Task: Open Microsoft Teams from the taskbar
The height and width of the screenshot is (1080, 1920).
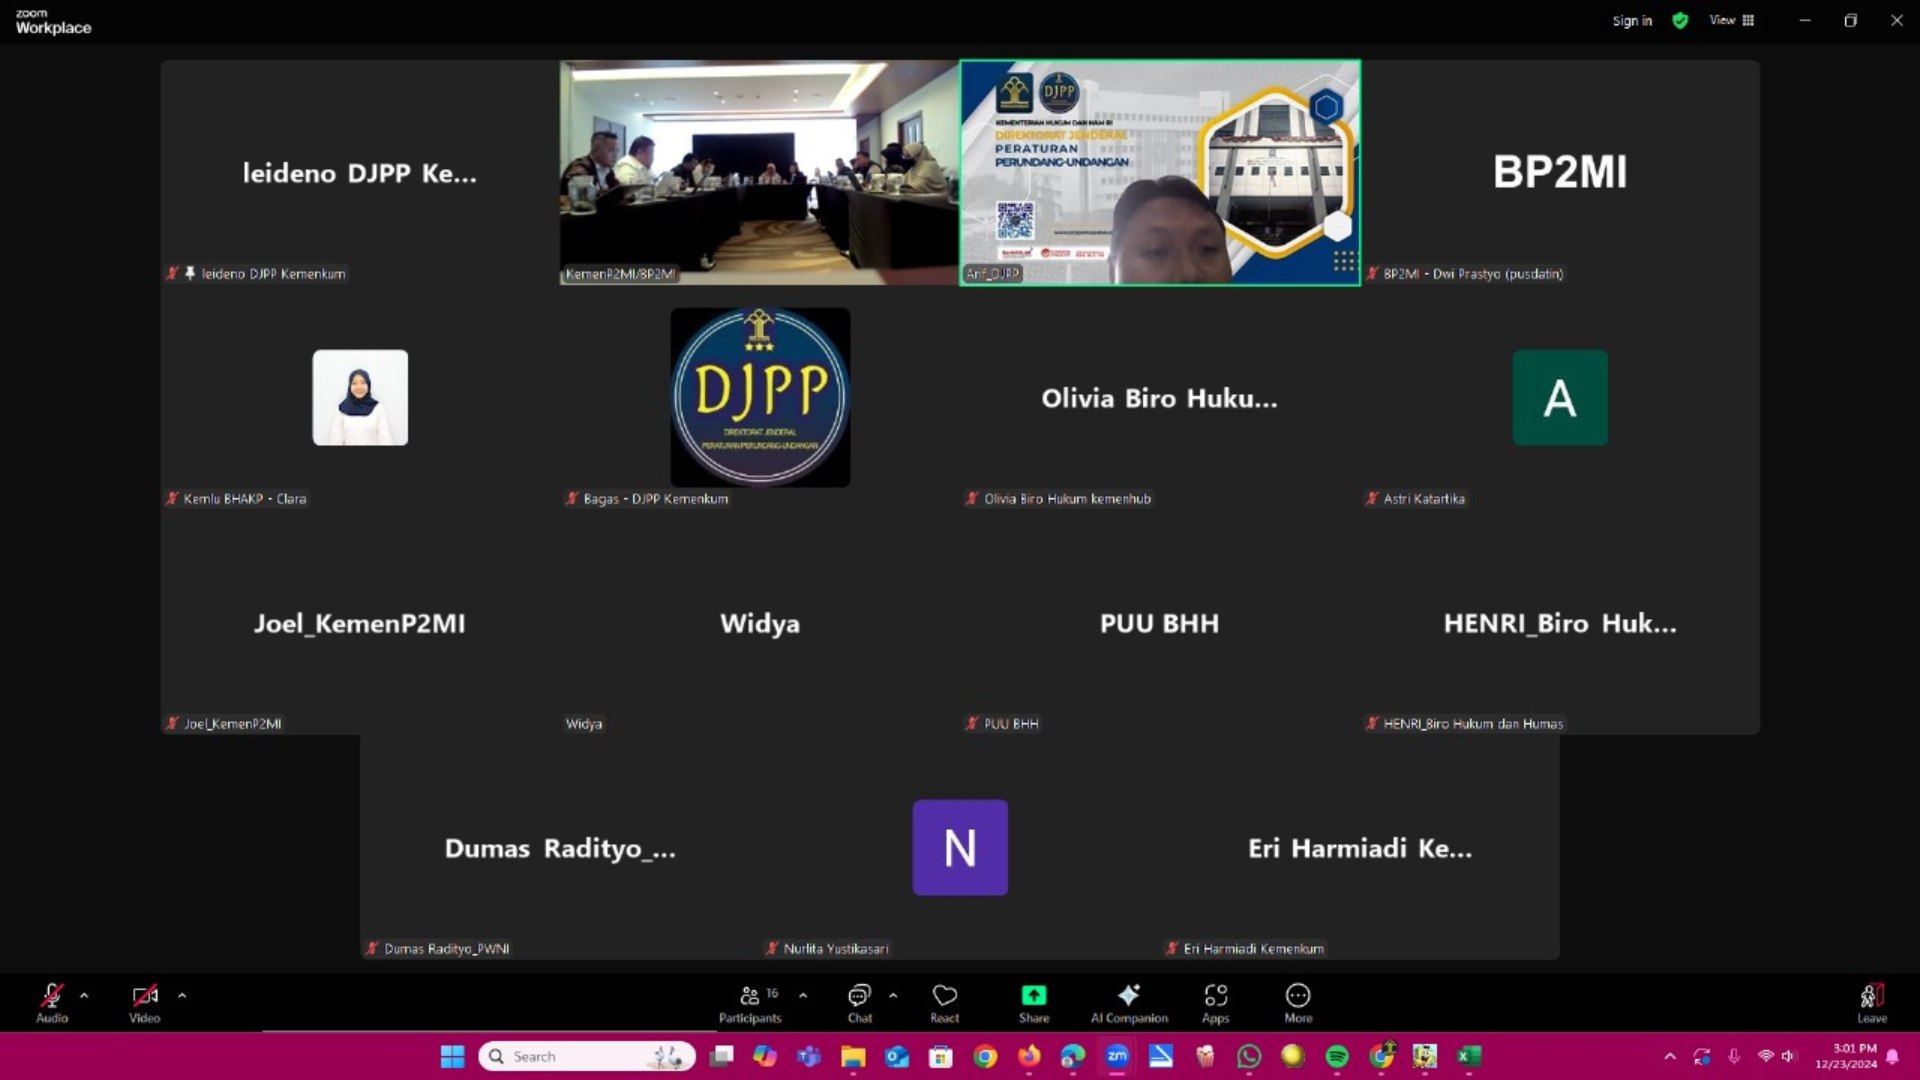Action: [x=809, y=1056]
